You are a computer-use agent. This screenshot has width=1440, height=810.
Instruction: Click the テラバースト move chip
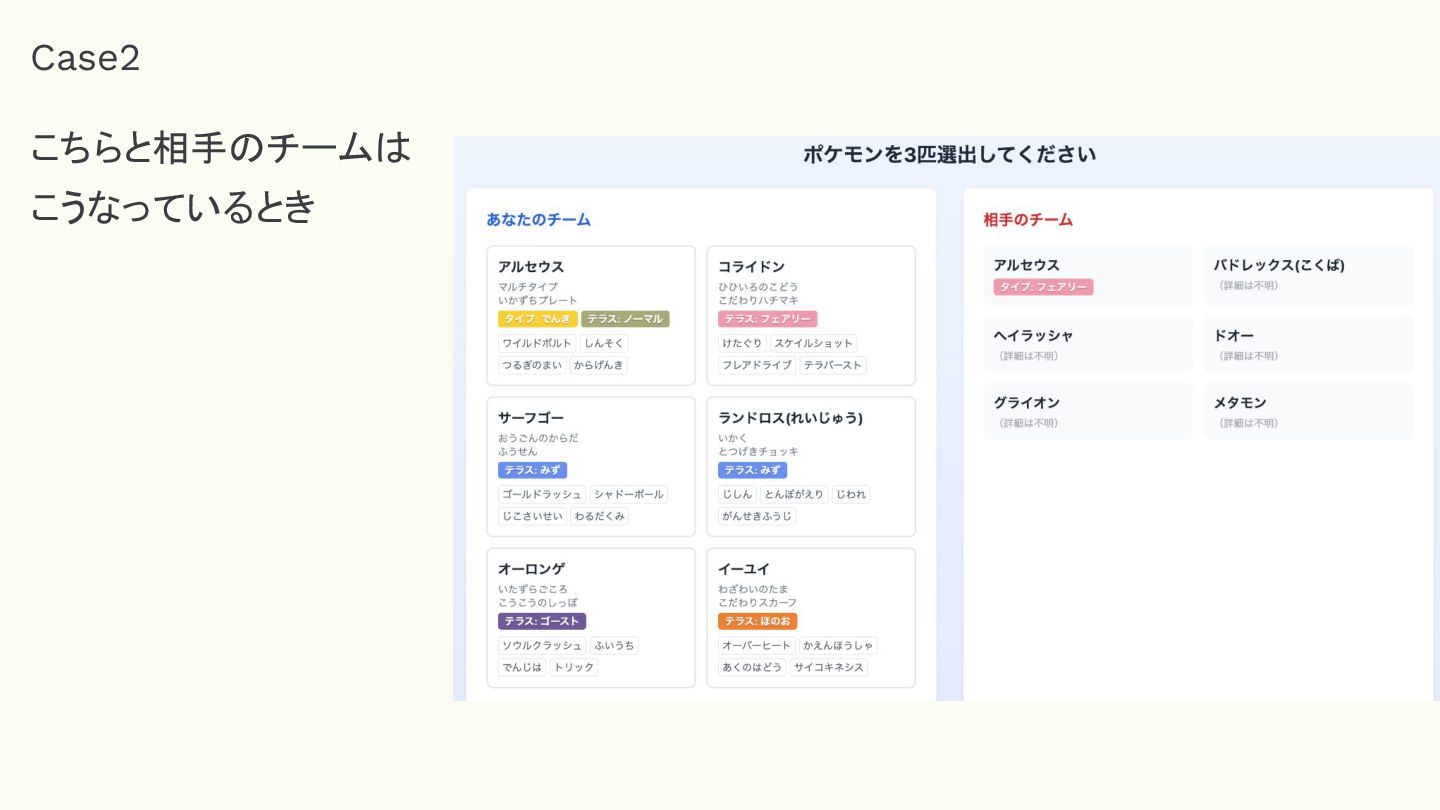833,365
